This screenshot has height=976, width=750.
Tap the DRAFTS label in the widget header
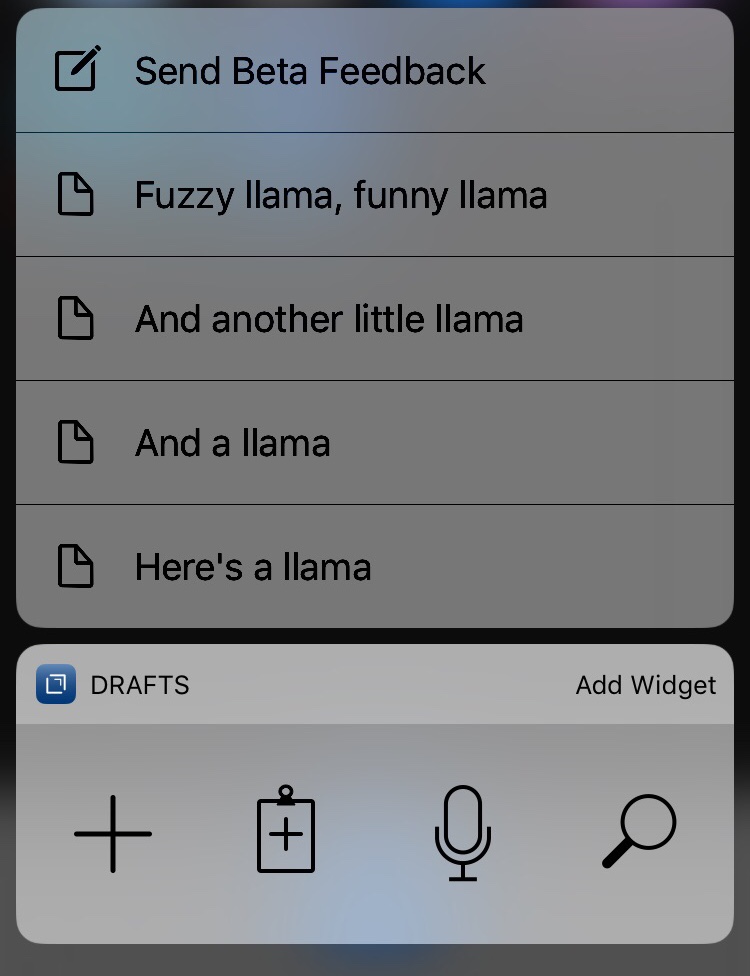[139, 685]
